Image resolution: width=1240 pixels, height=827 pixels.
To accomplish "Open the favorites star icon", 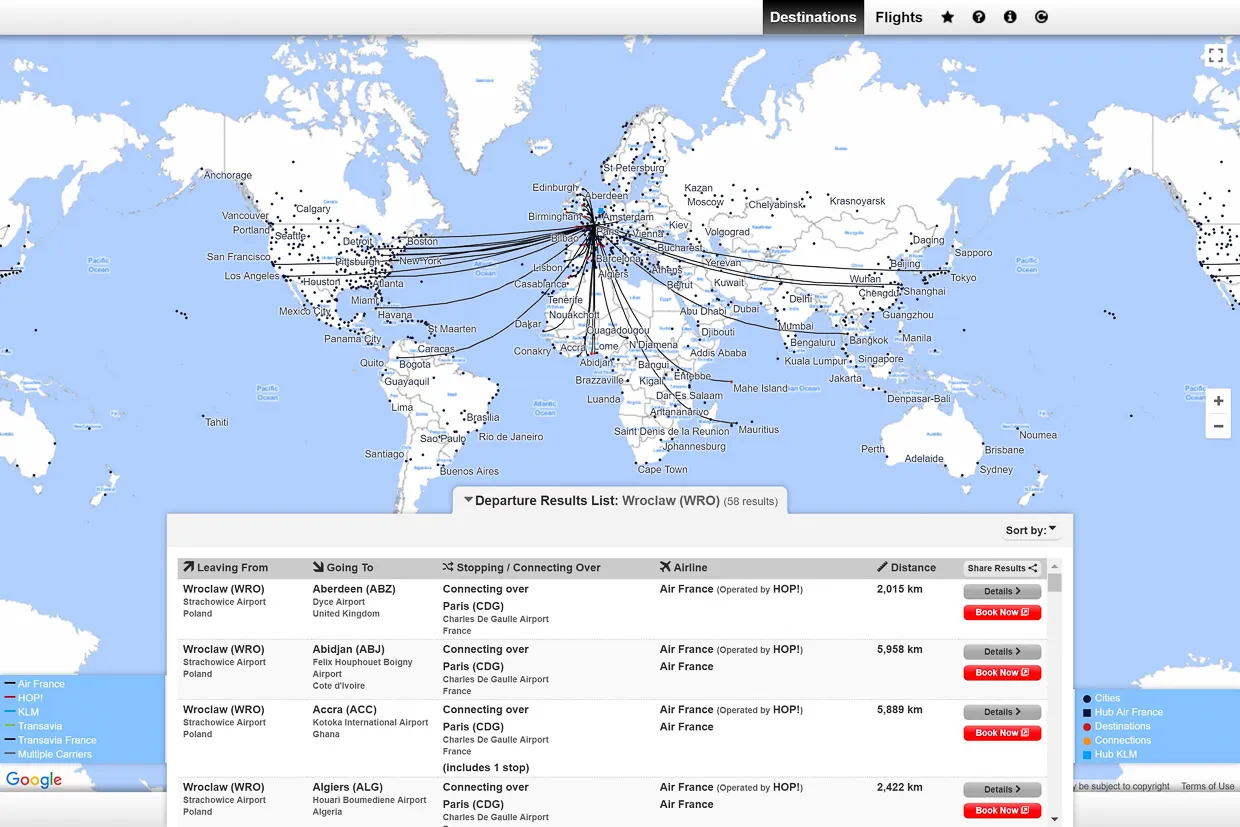I will click(947, 17).
